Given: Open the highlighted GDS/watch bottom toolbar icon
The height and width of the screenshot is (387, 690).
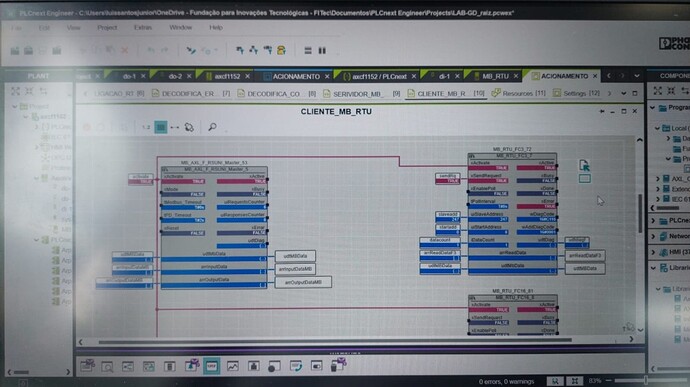Looking at the screenshot, I should [x=212, y=366].
